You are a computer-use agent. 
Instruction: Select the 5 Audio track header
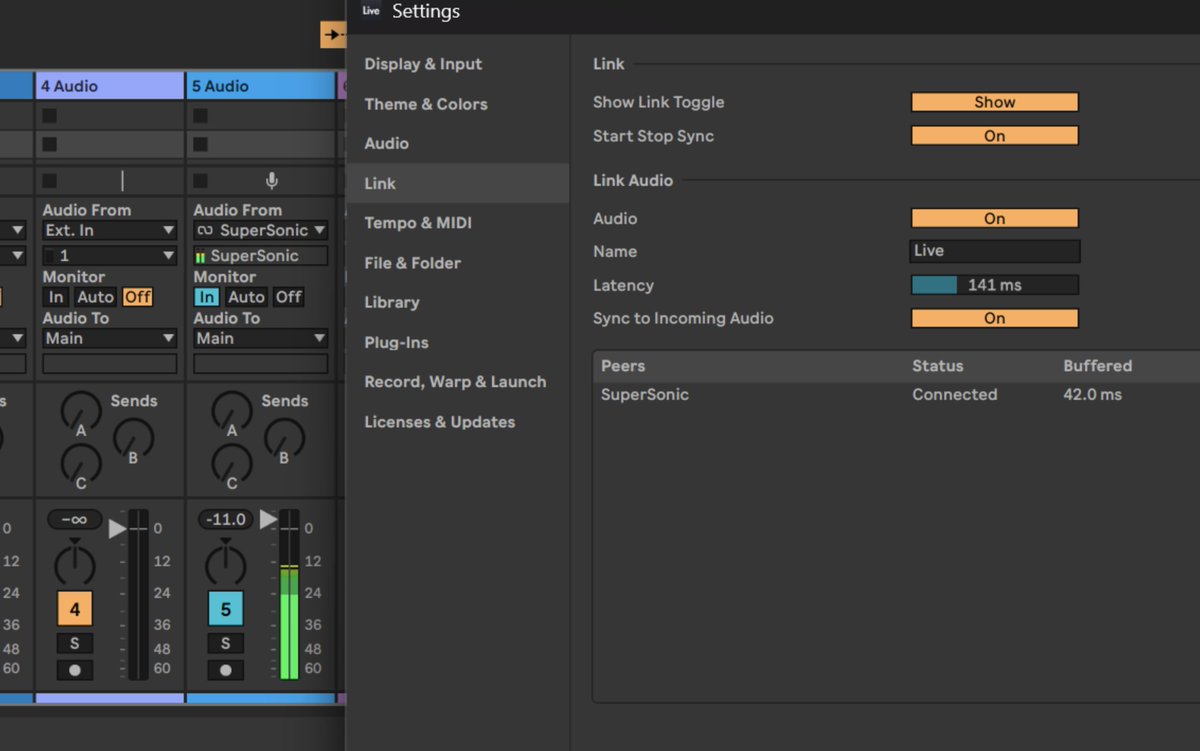tap(260, 86)
